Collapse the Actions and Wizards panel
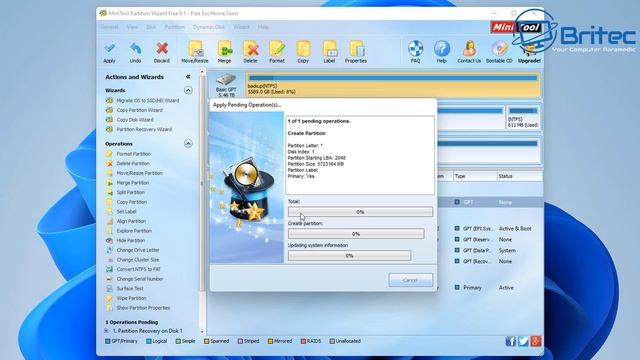 pos(188,77)
